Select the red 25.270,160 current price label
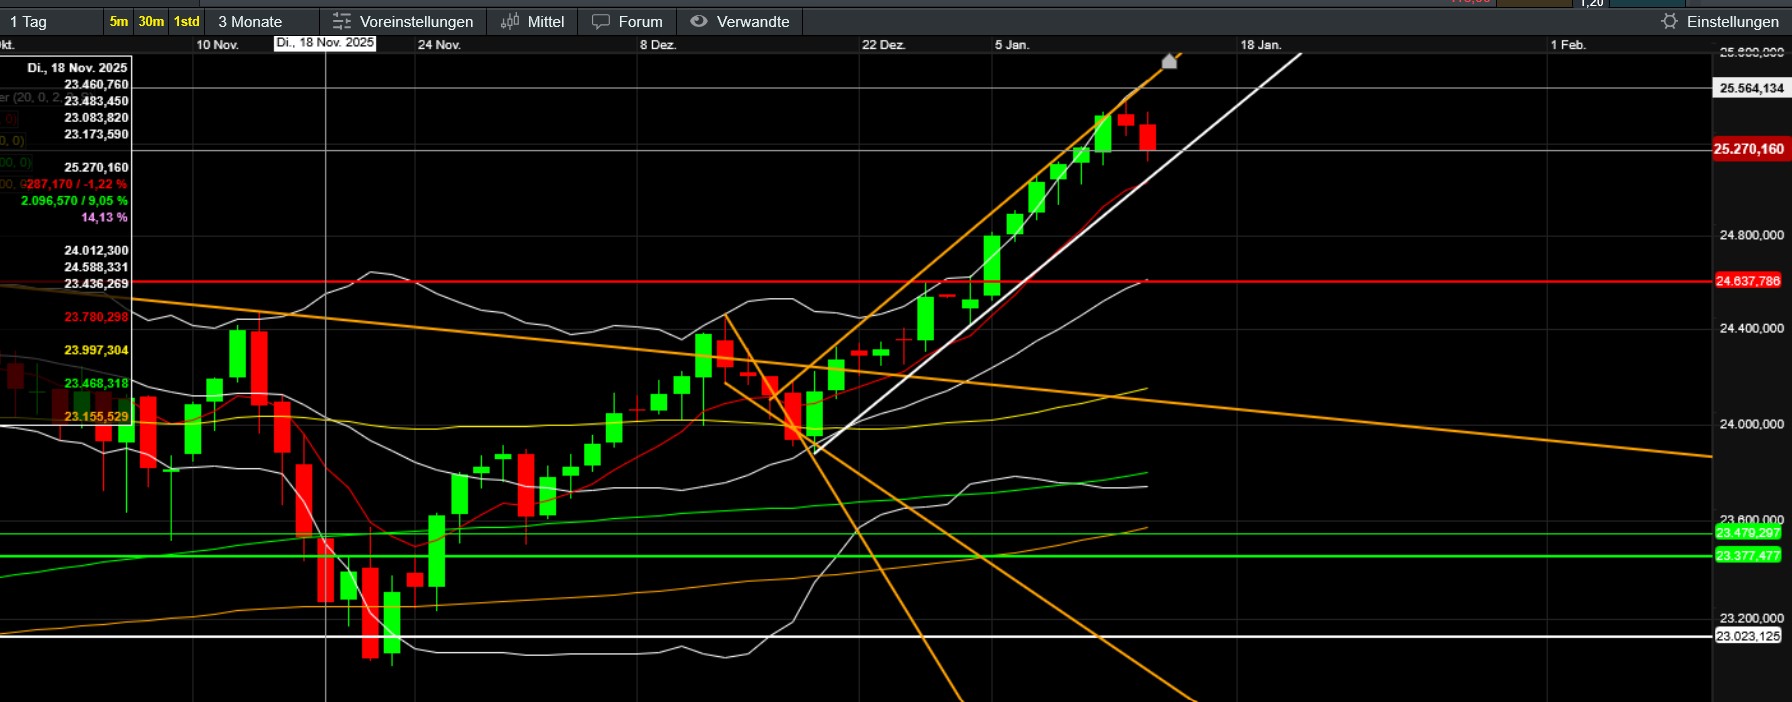Screen dimensions: 1792x702 (x=1748, y=149)
